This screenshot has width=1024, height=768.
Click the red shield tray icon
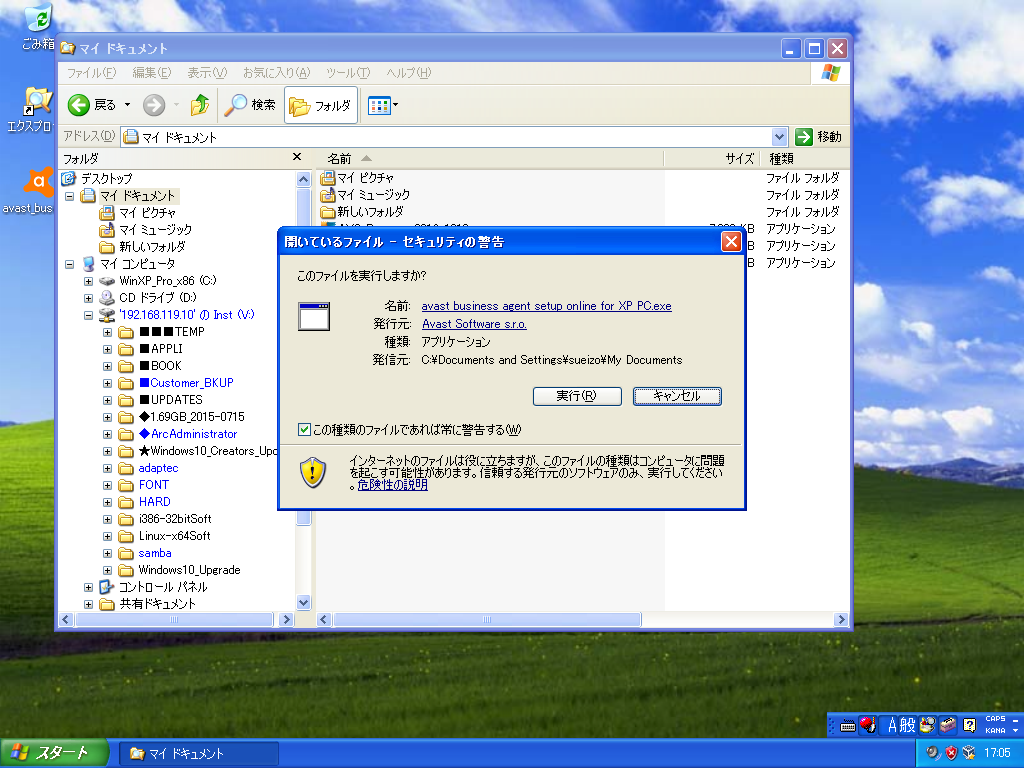(x=951, y=753)
